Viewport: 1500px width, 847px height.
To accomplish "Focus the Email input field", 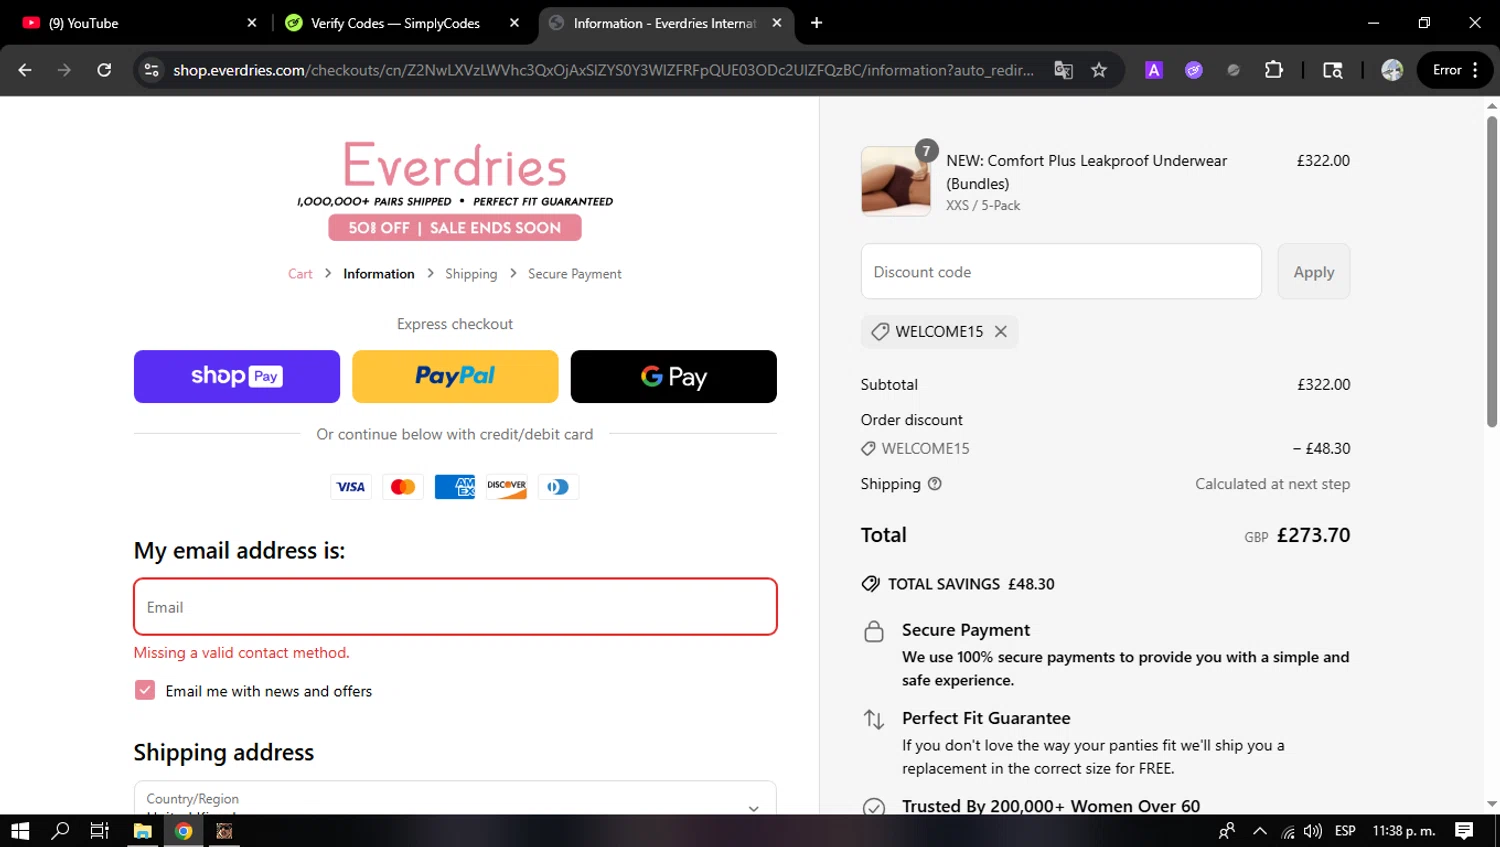I will click(455, 607).
